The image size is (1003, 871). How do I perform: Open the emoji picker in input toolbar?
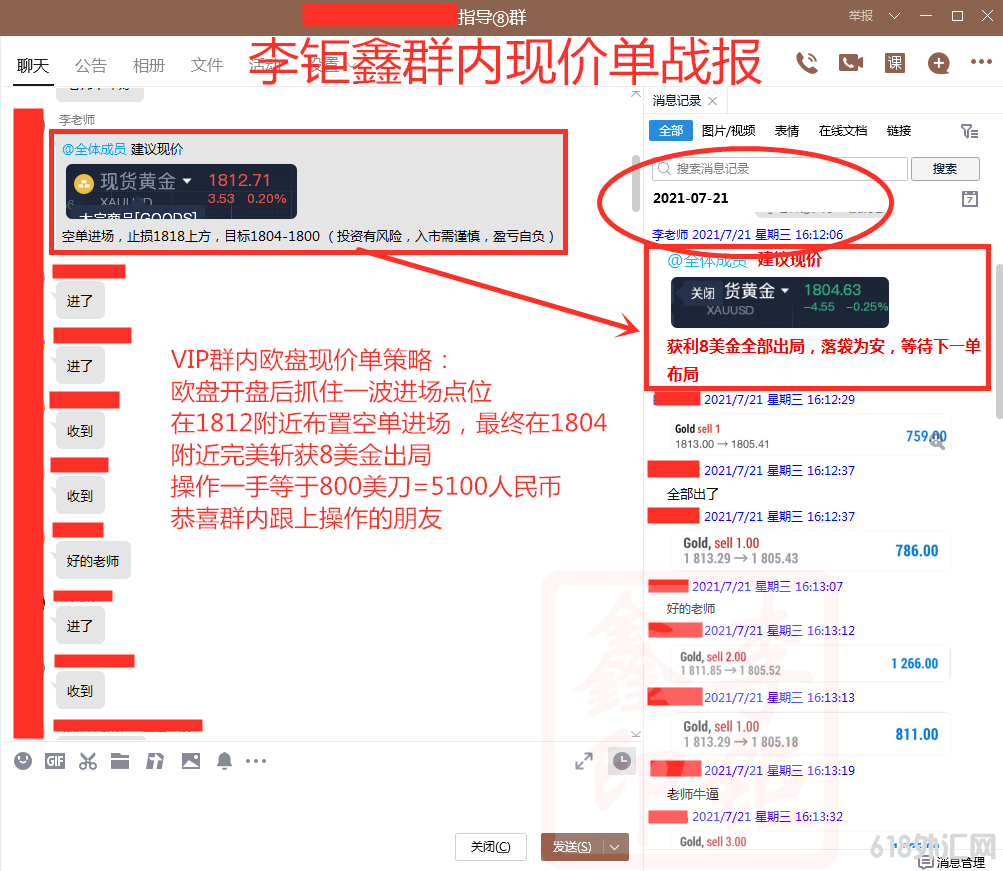point(23,761)
